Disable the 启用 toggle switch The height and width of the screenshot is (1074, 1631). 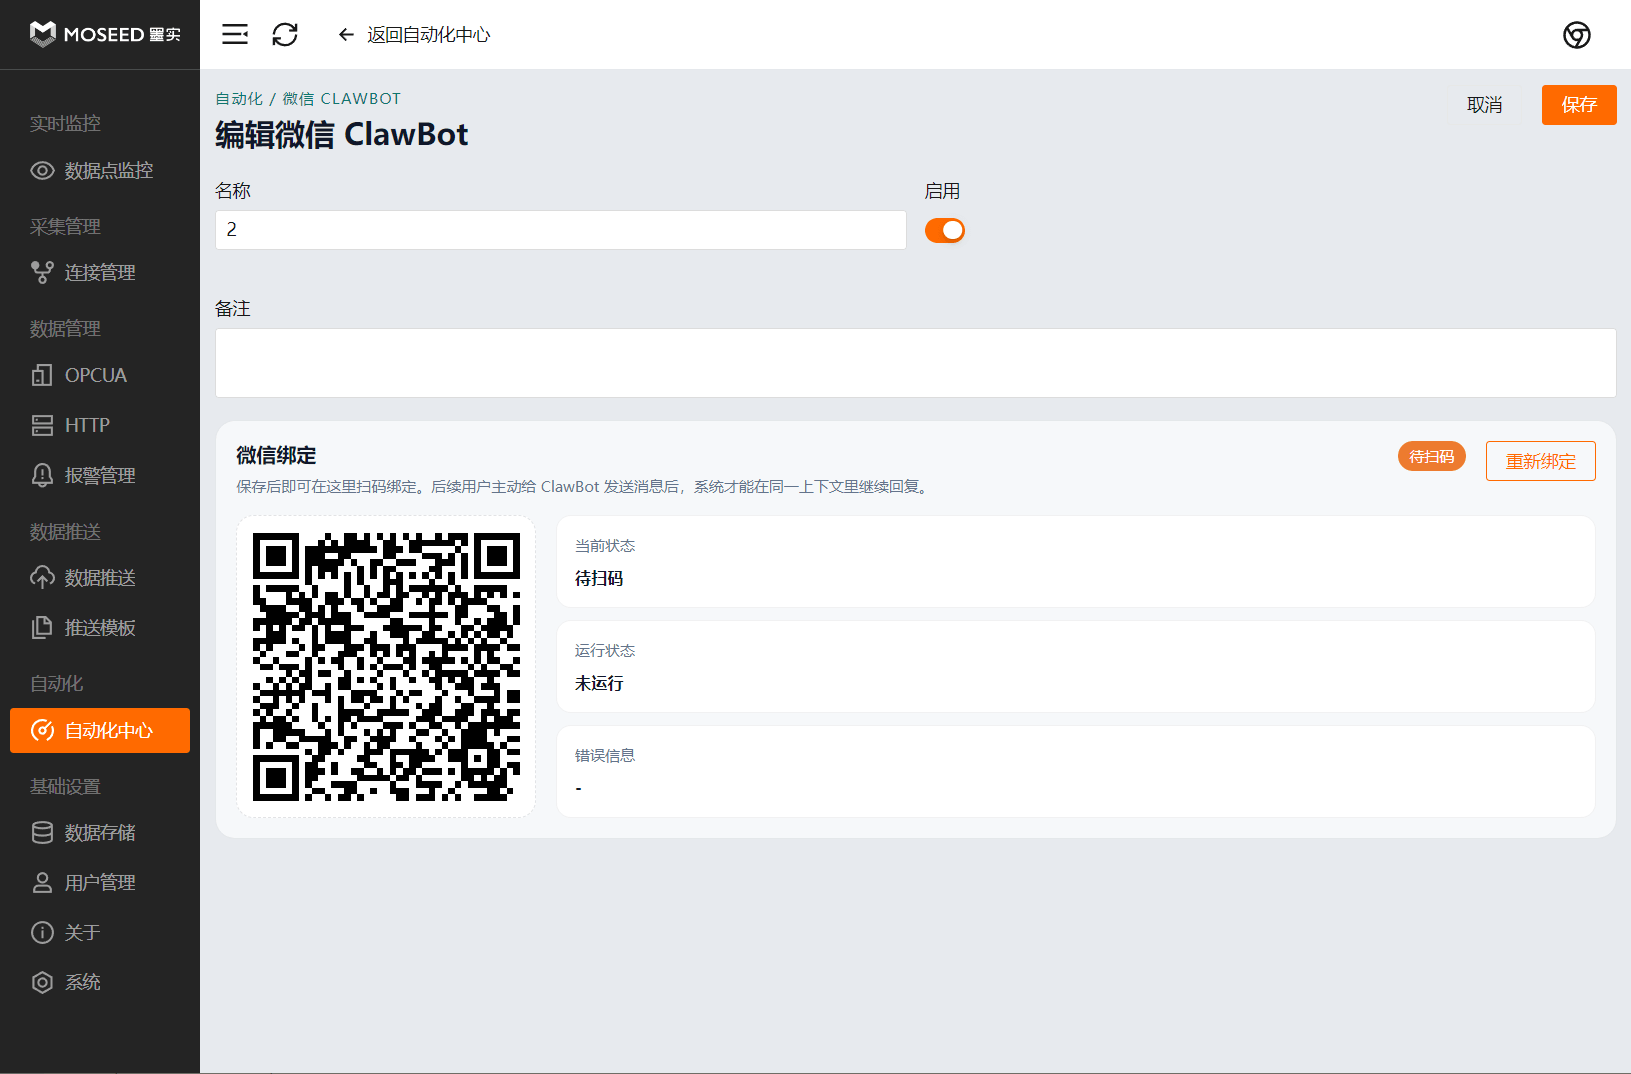[x=945, y=231]
